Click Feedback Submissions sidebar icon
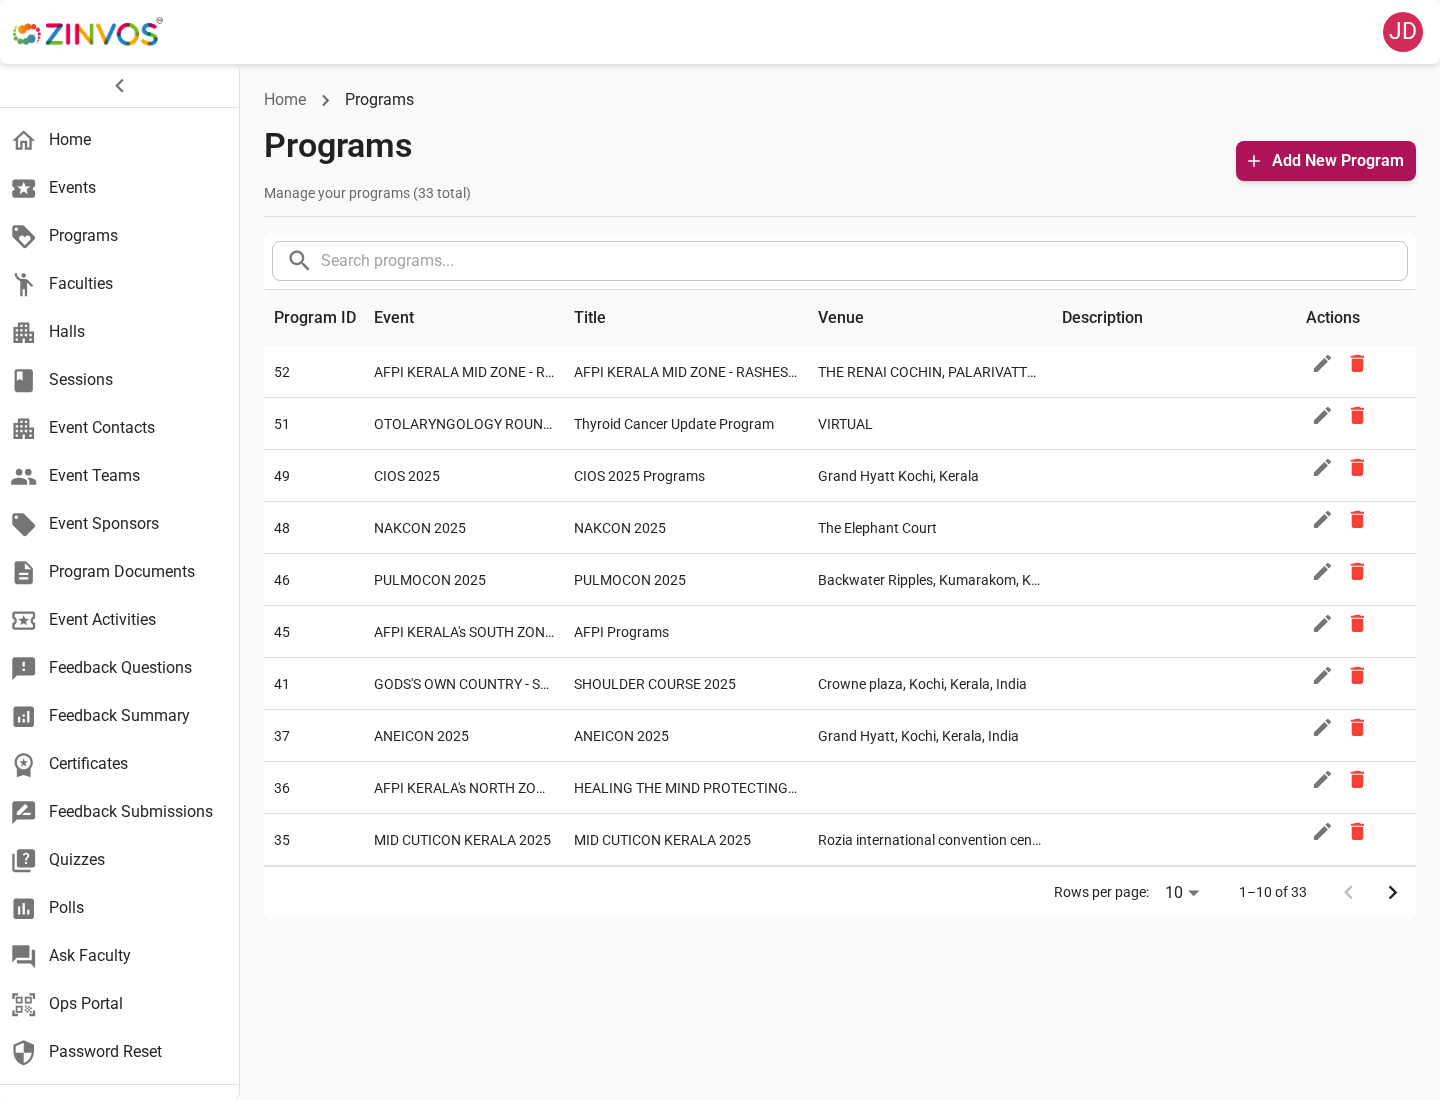 coord(24,812)
